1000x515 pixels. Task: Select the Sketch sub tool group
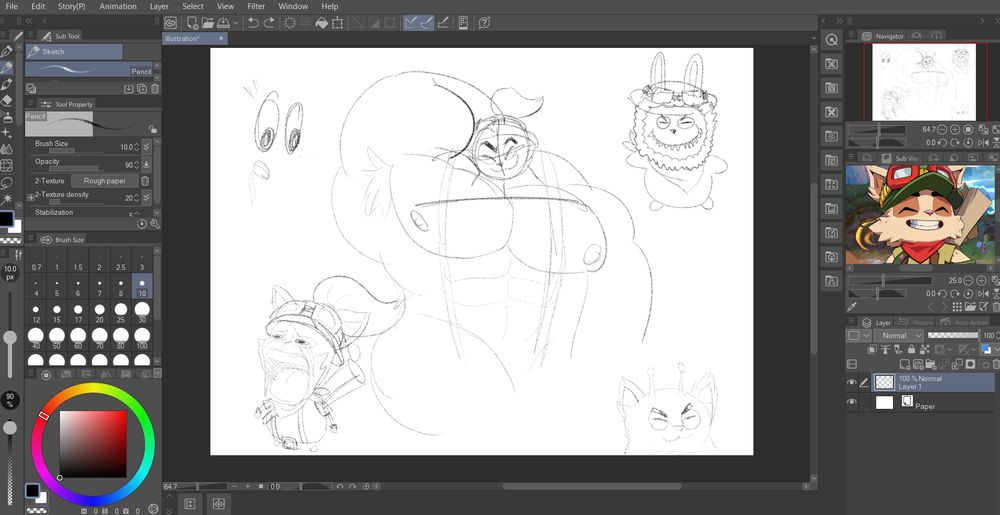74,52
